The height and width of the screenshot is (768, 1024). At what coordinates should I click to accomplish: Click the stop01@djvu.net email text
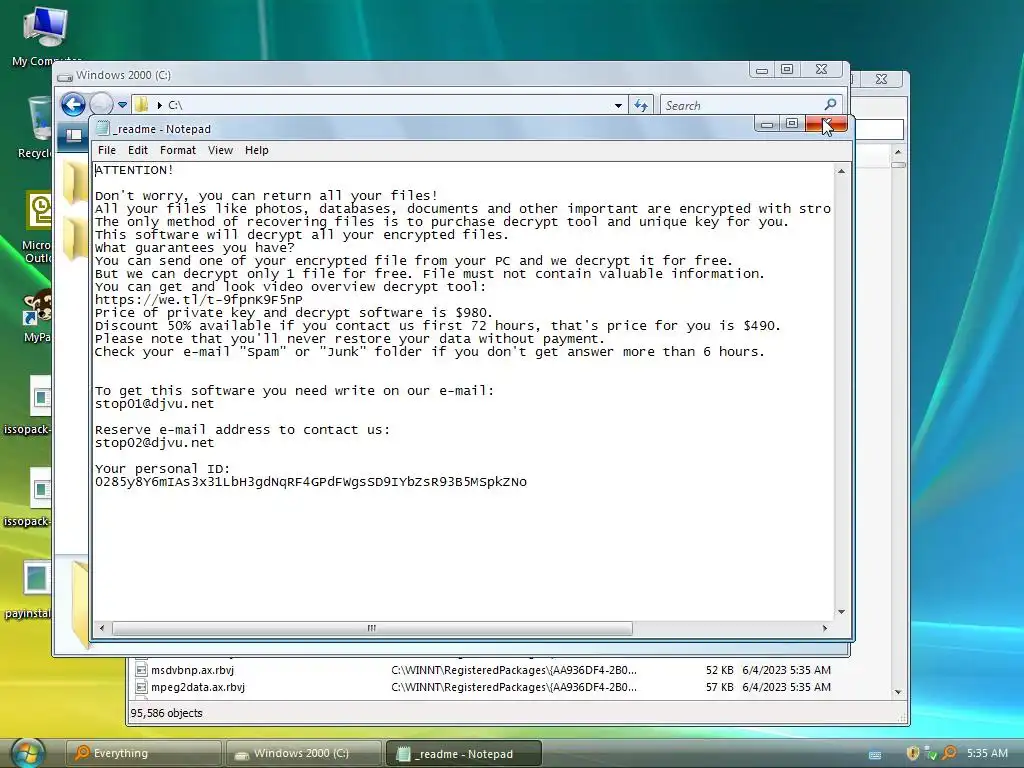154,404
